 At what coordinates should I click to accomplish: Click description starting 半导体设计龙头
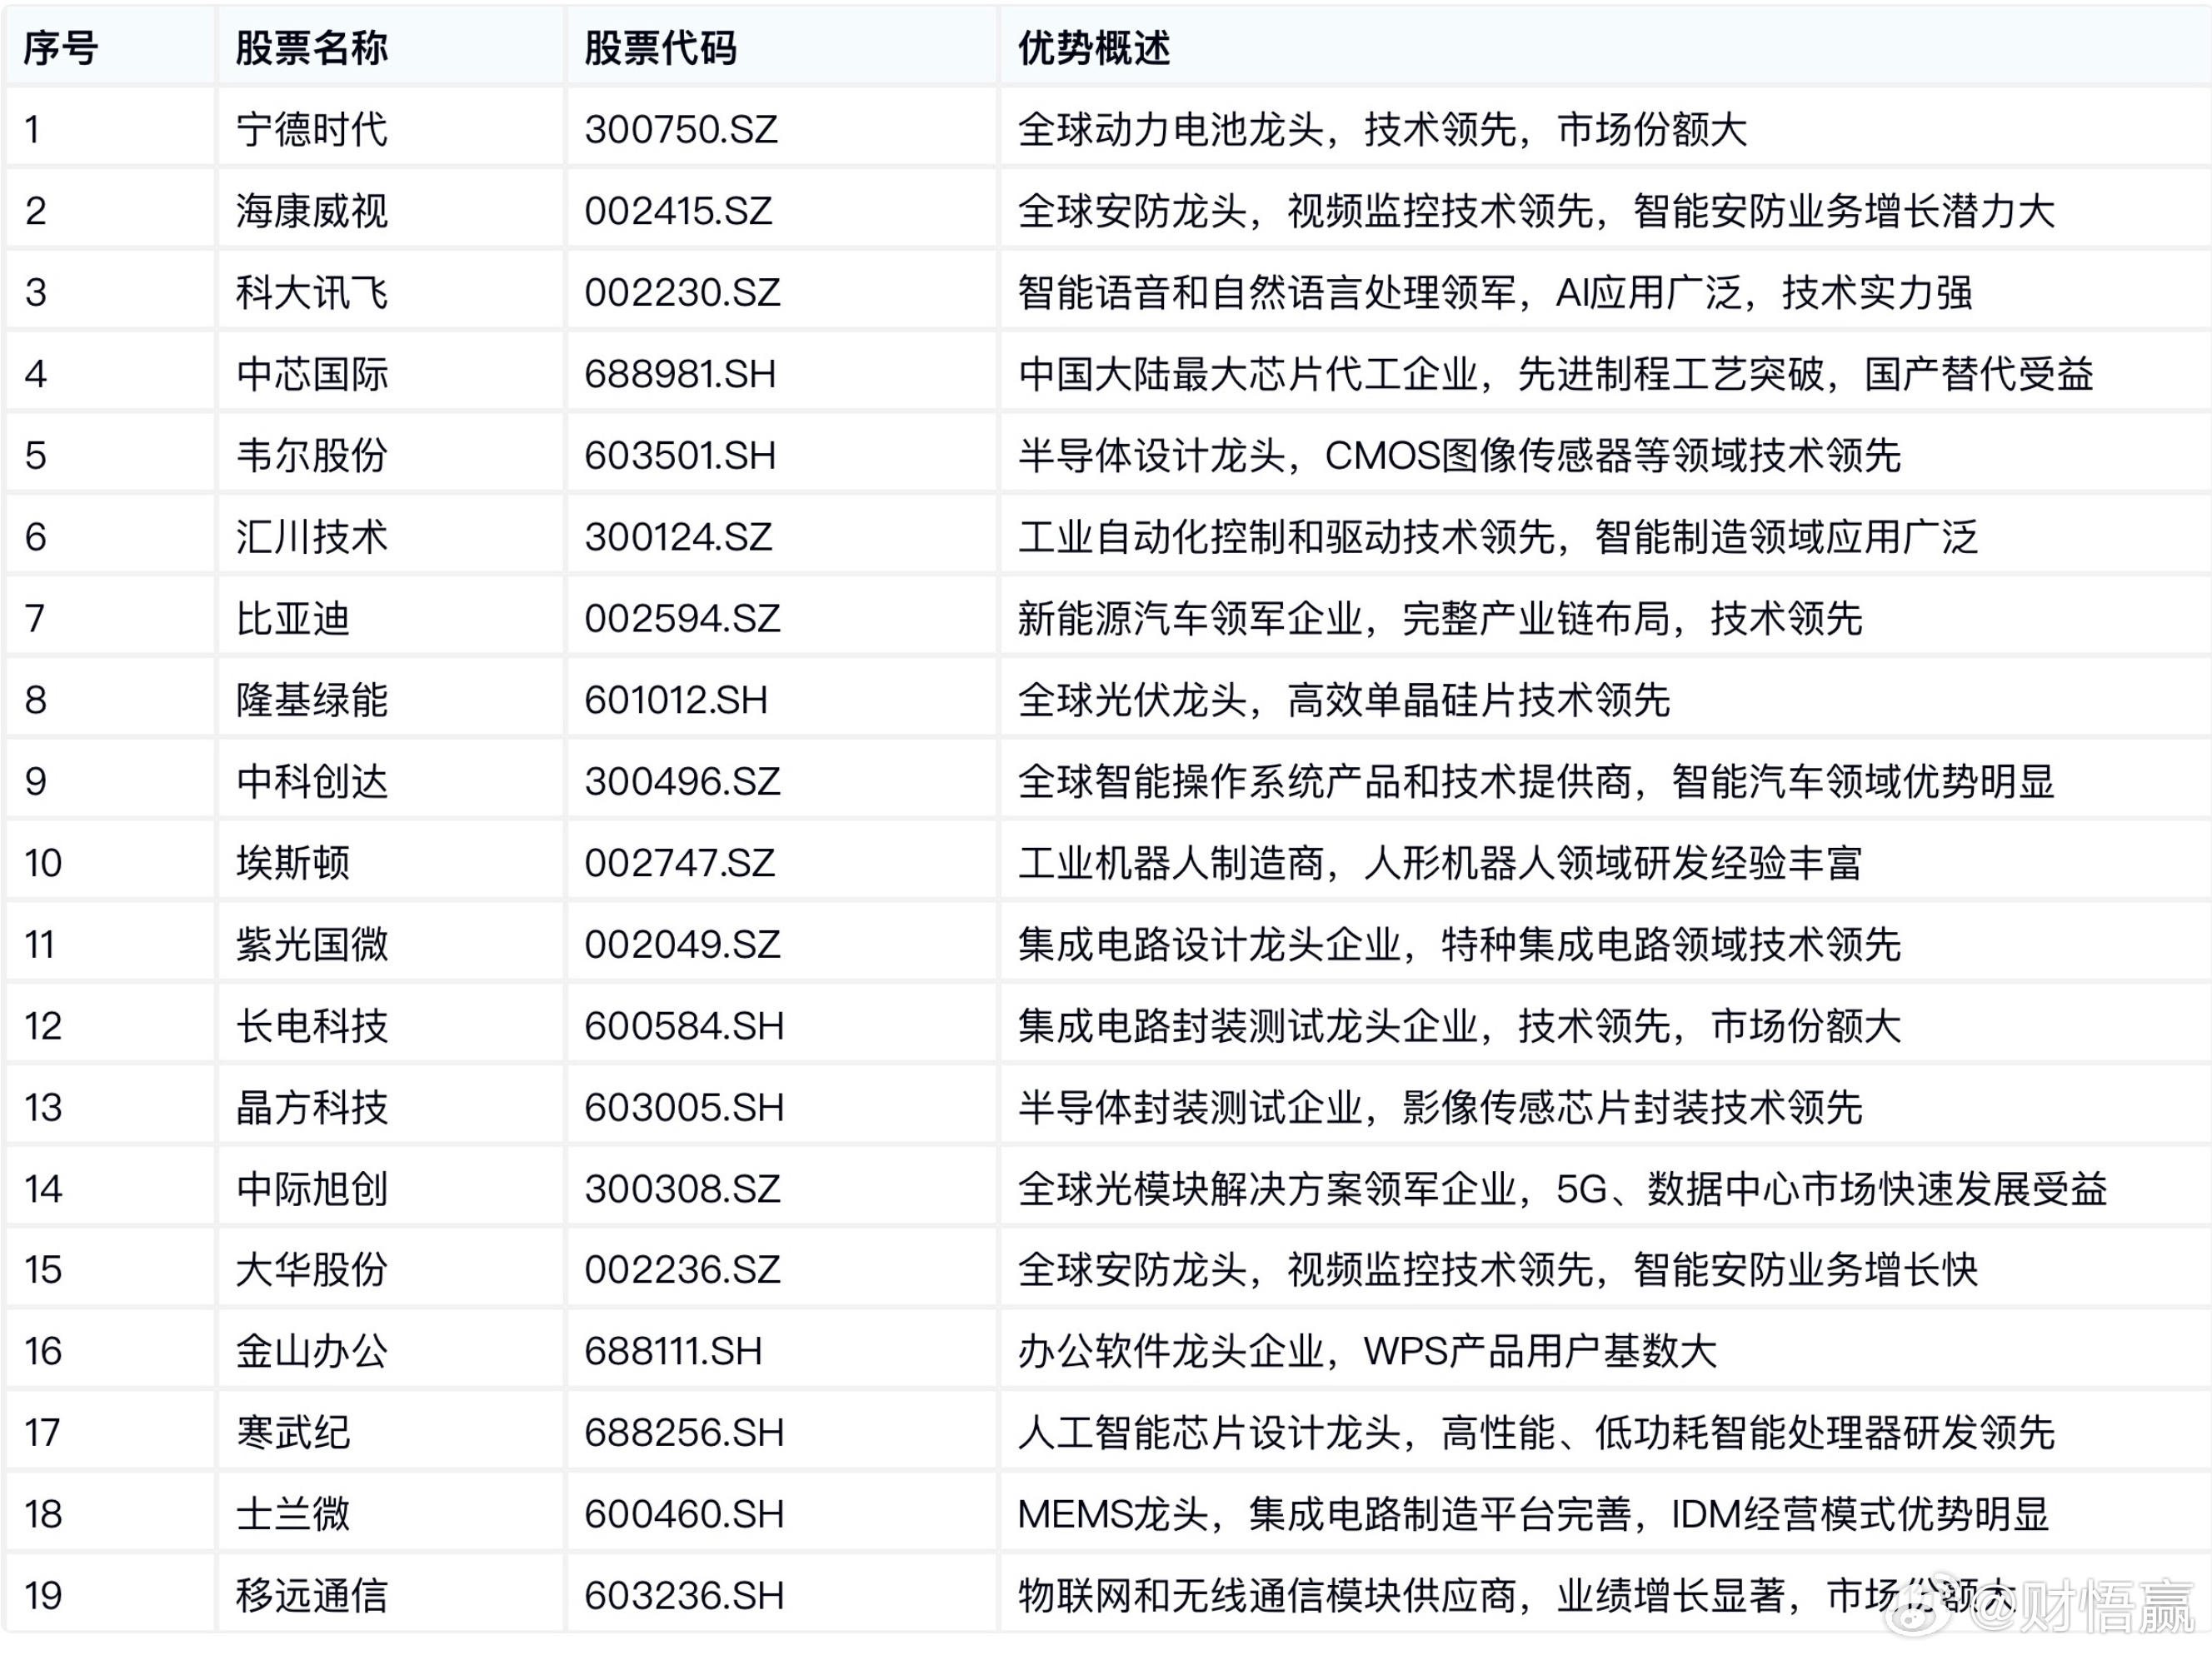(1460, 455)
